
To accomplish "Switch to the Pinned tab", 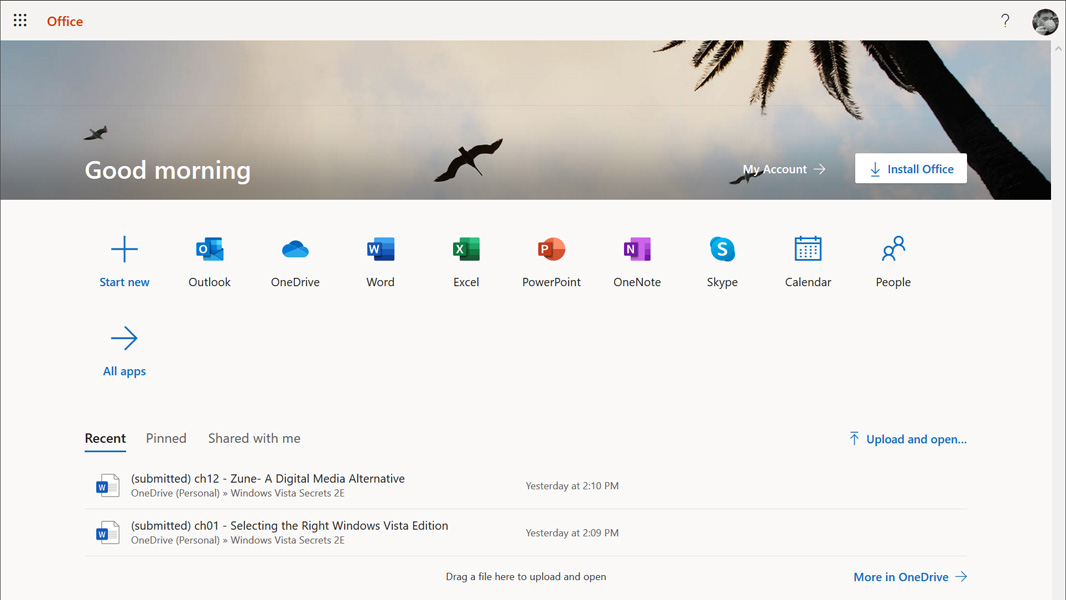I will 166,438.
